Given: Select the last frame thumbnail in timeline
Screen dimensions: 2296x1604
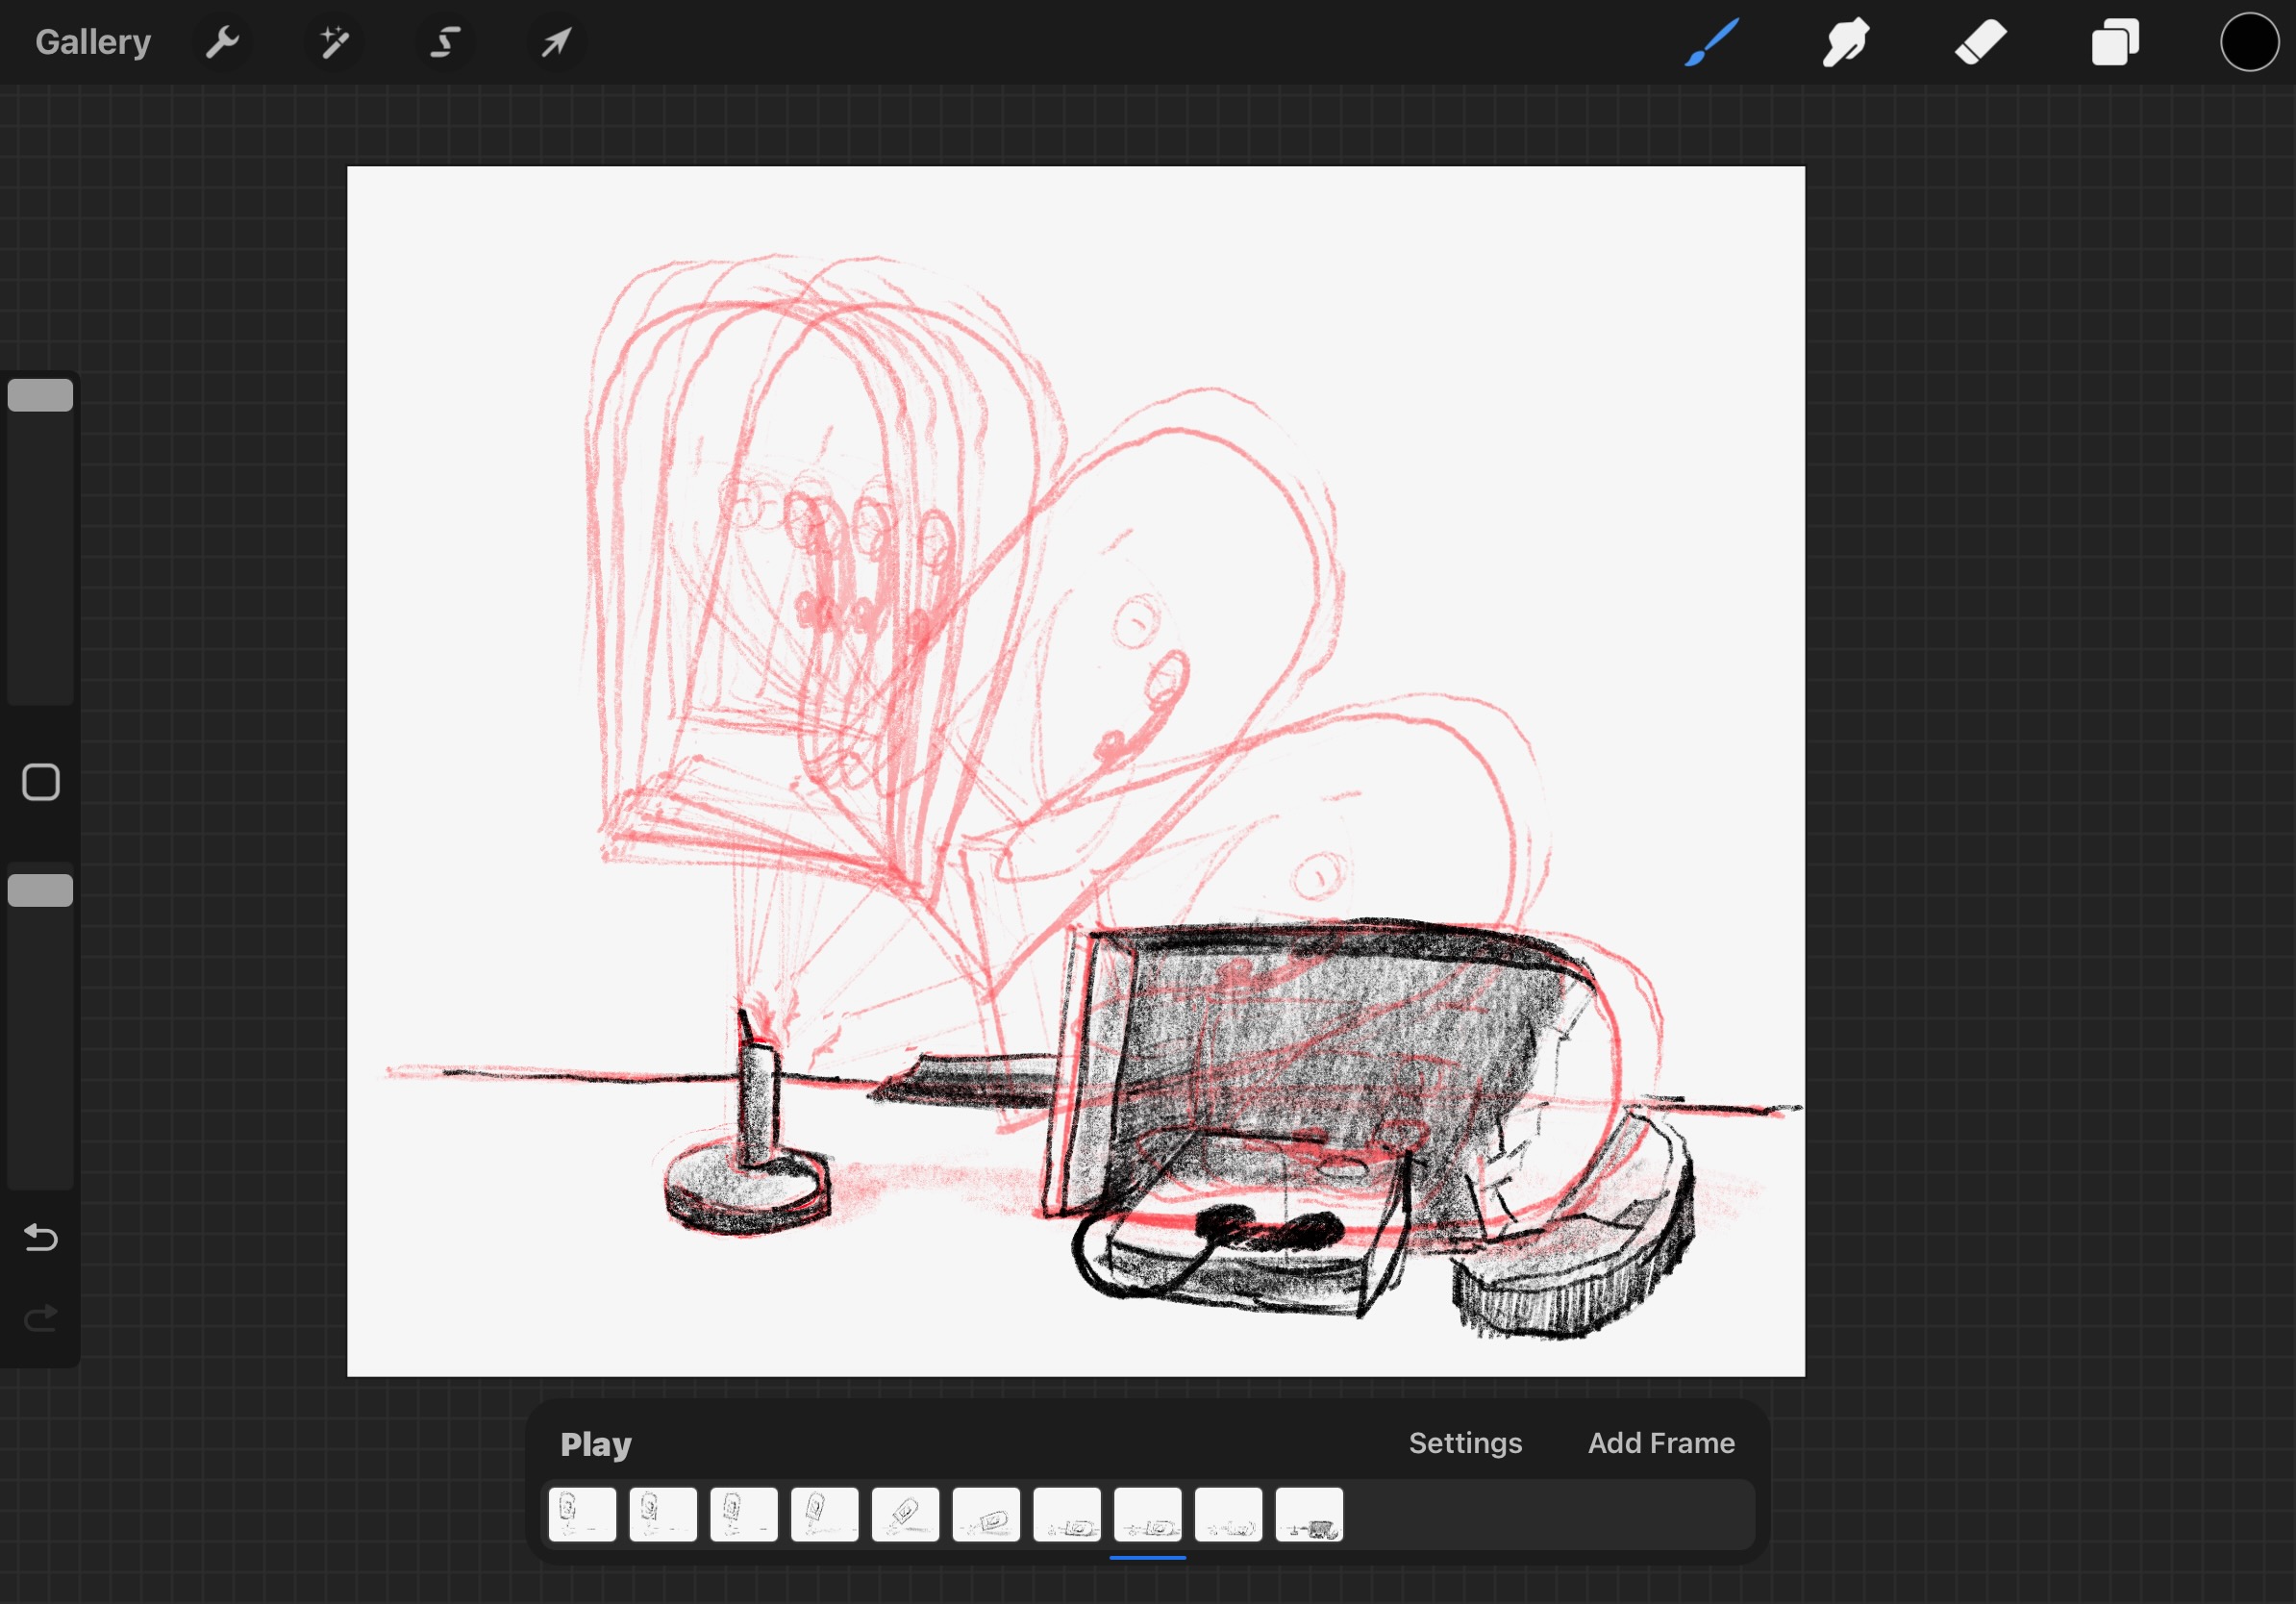Looking at the screenshot, I should 1309,1514.
